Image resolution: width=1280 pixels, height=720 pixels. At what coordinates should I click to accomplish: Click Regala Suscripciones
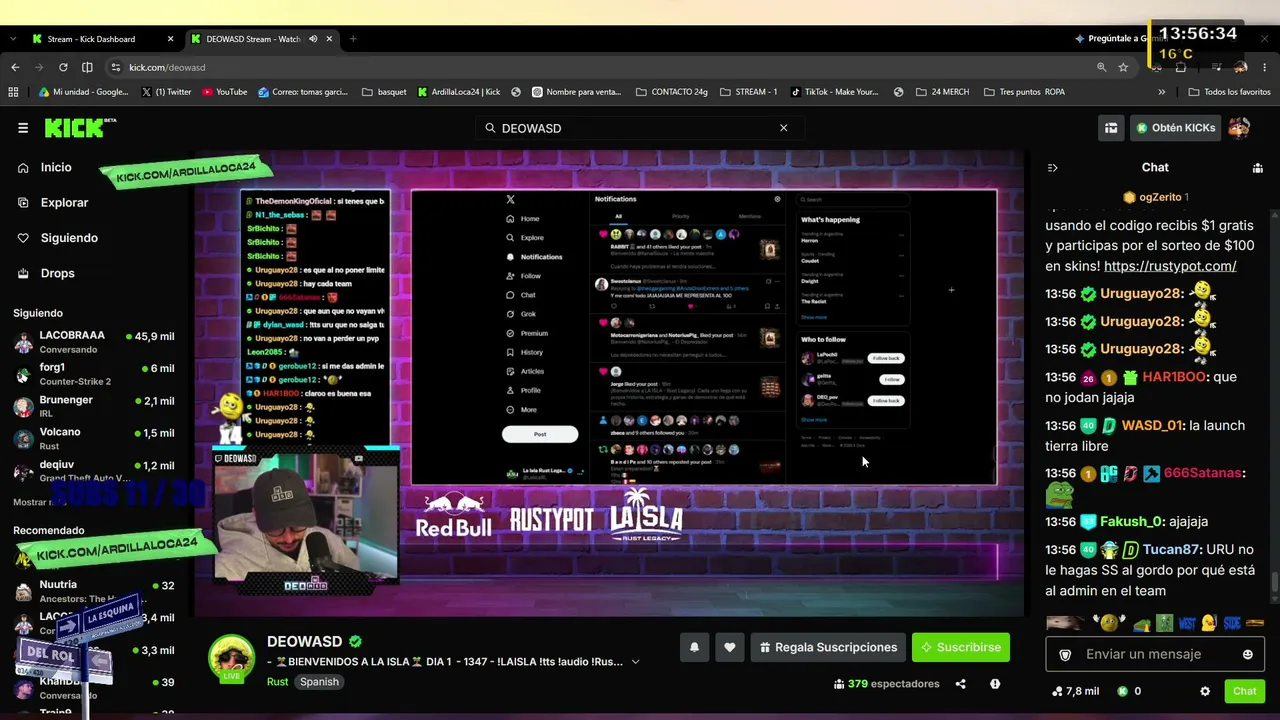(828, 647)
